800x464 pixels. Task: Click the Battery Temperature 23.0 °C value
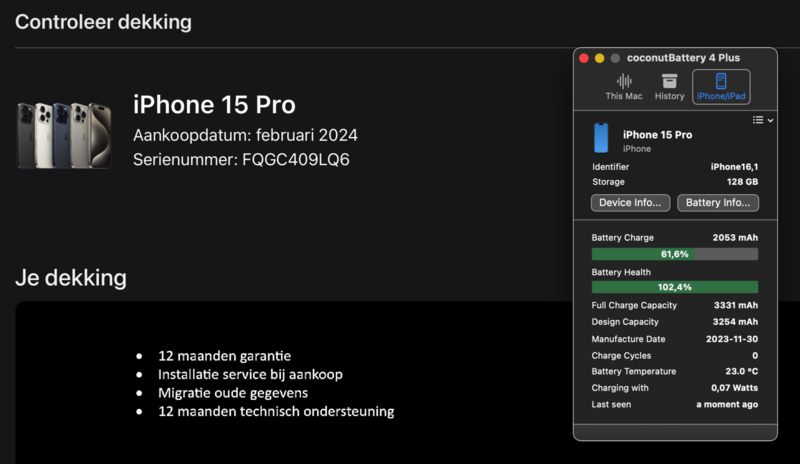[742, 372]
